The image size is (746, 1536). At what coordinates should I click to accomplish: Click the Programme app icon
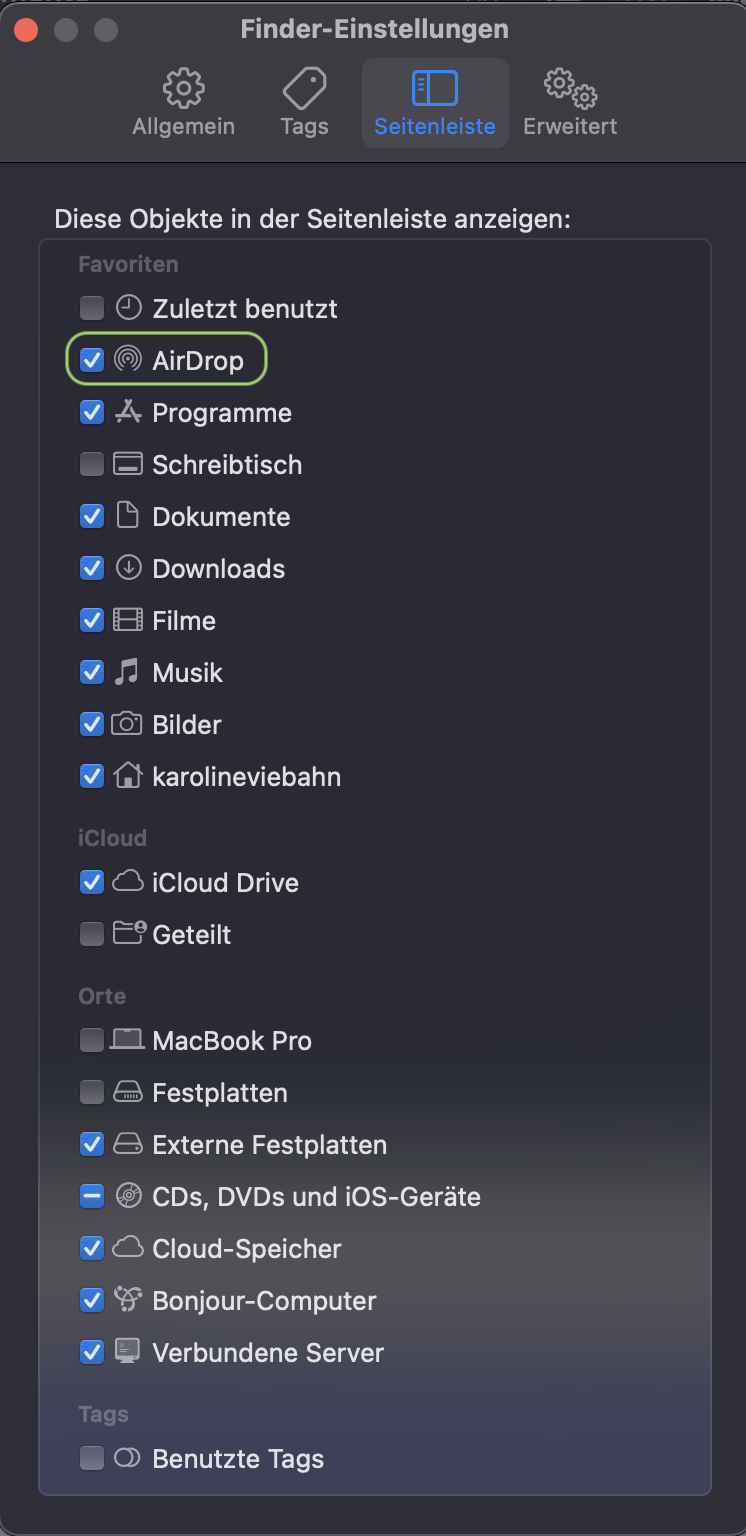click(x=127, y=412)
